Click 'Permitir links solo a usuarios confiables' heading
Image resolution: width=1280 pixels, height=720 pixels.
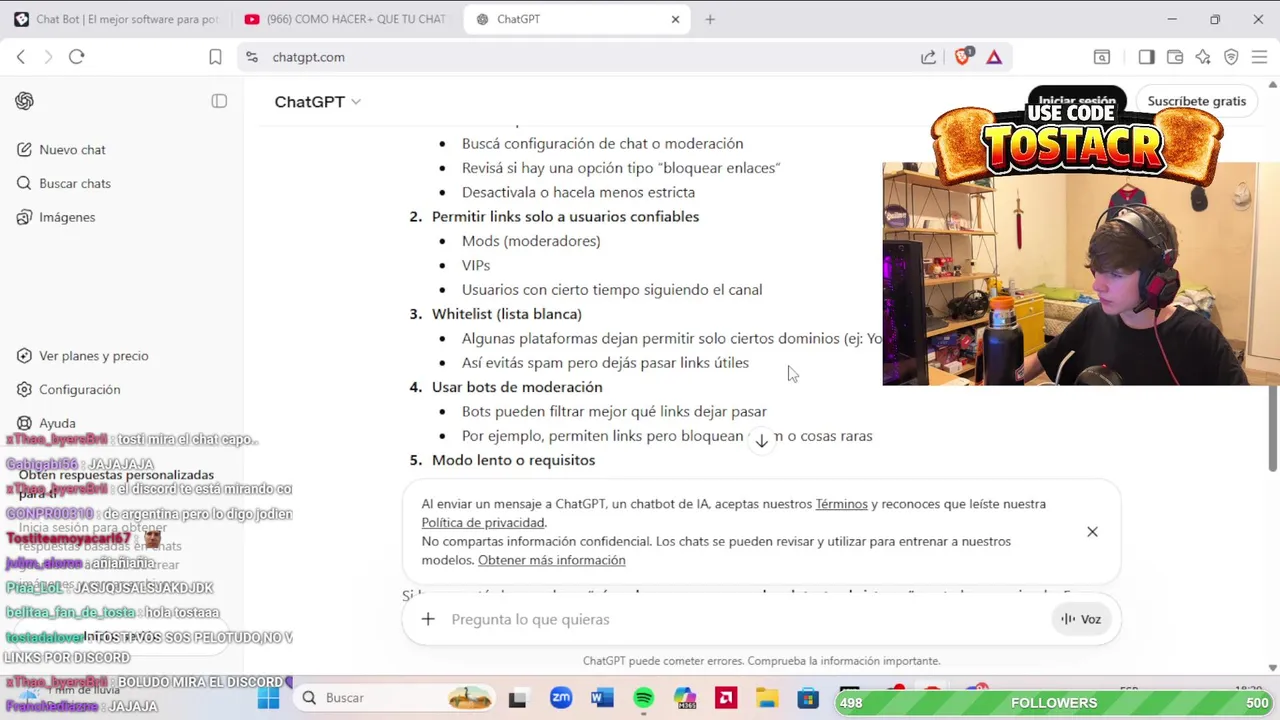[565, 217]
